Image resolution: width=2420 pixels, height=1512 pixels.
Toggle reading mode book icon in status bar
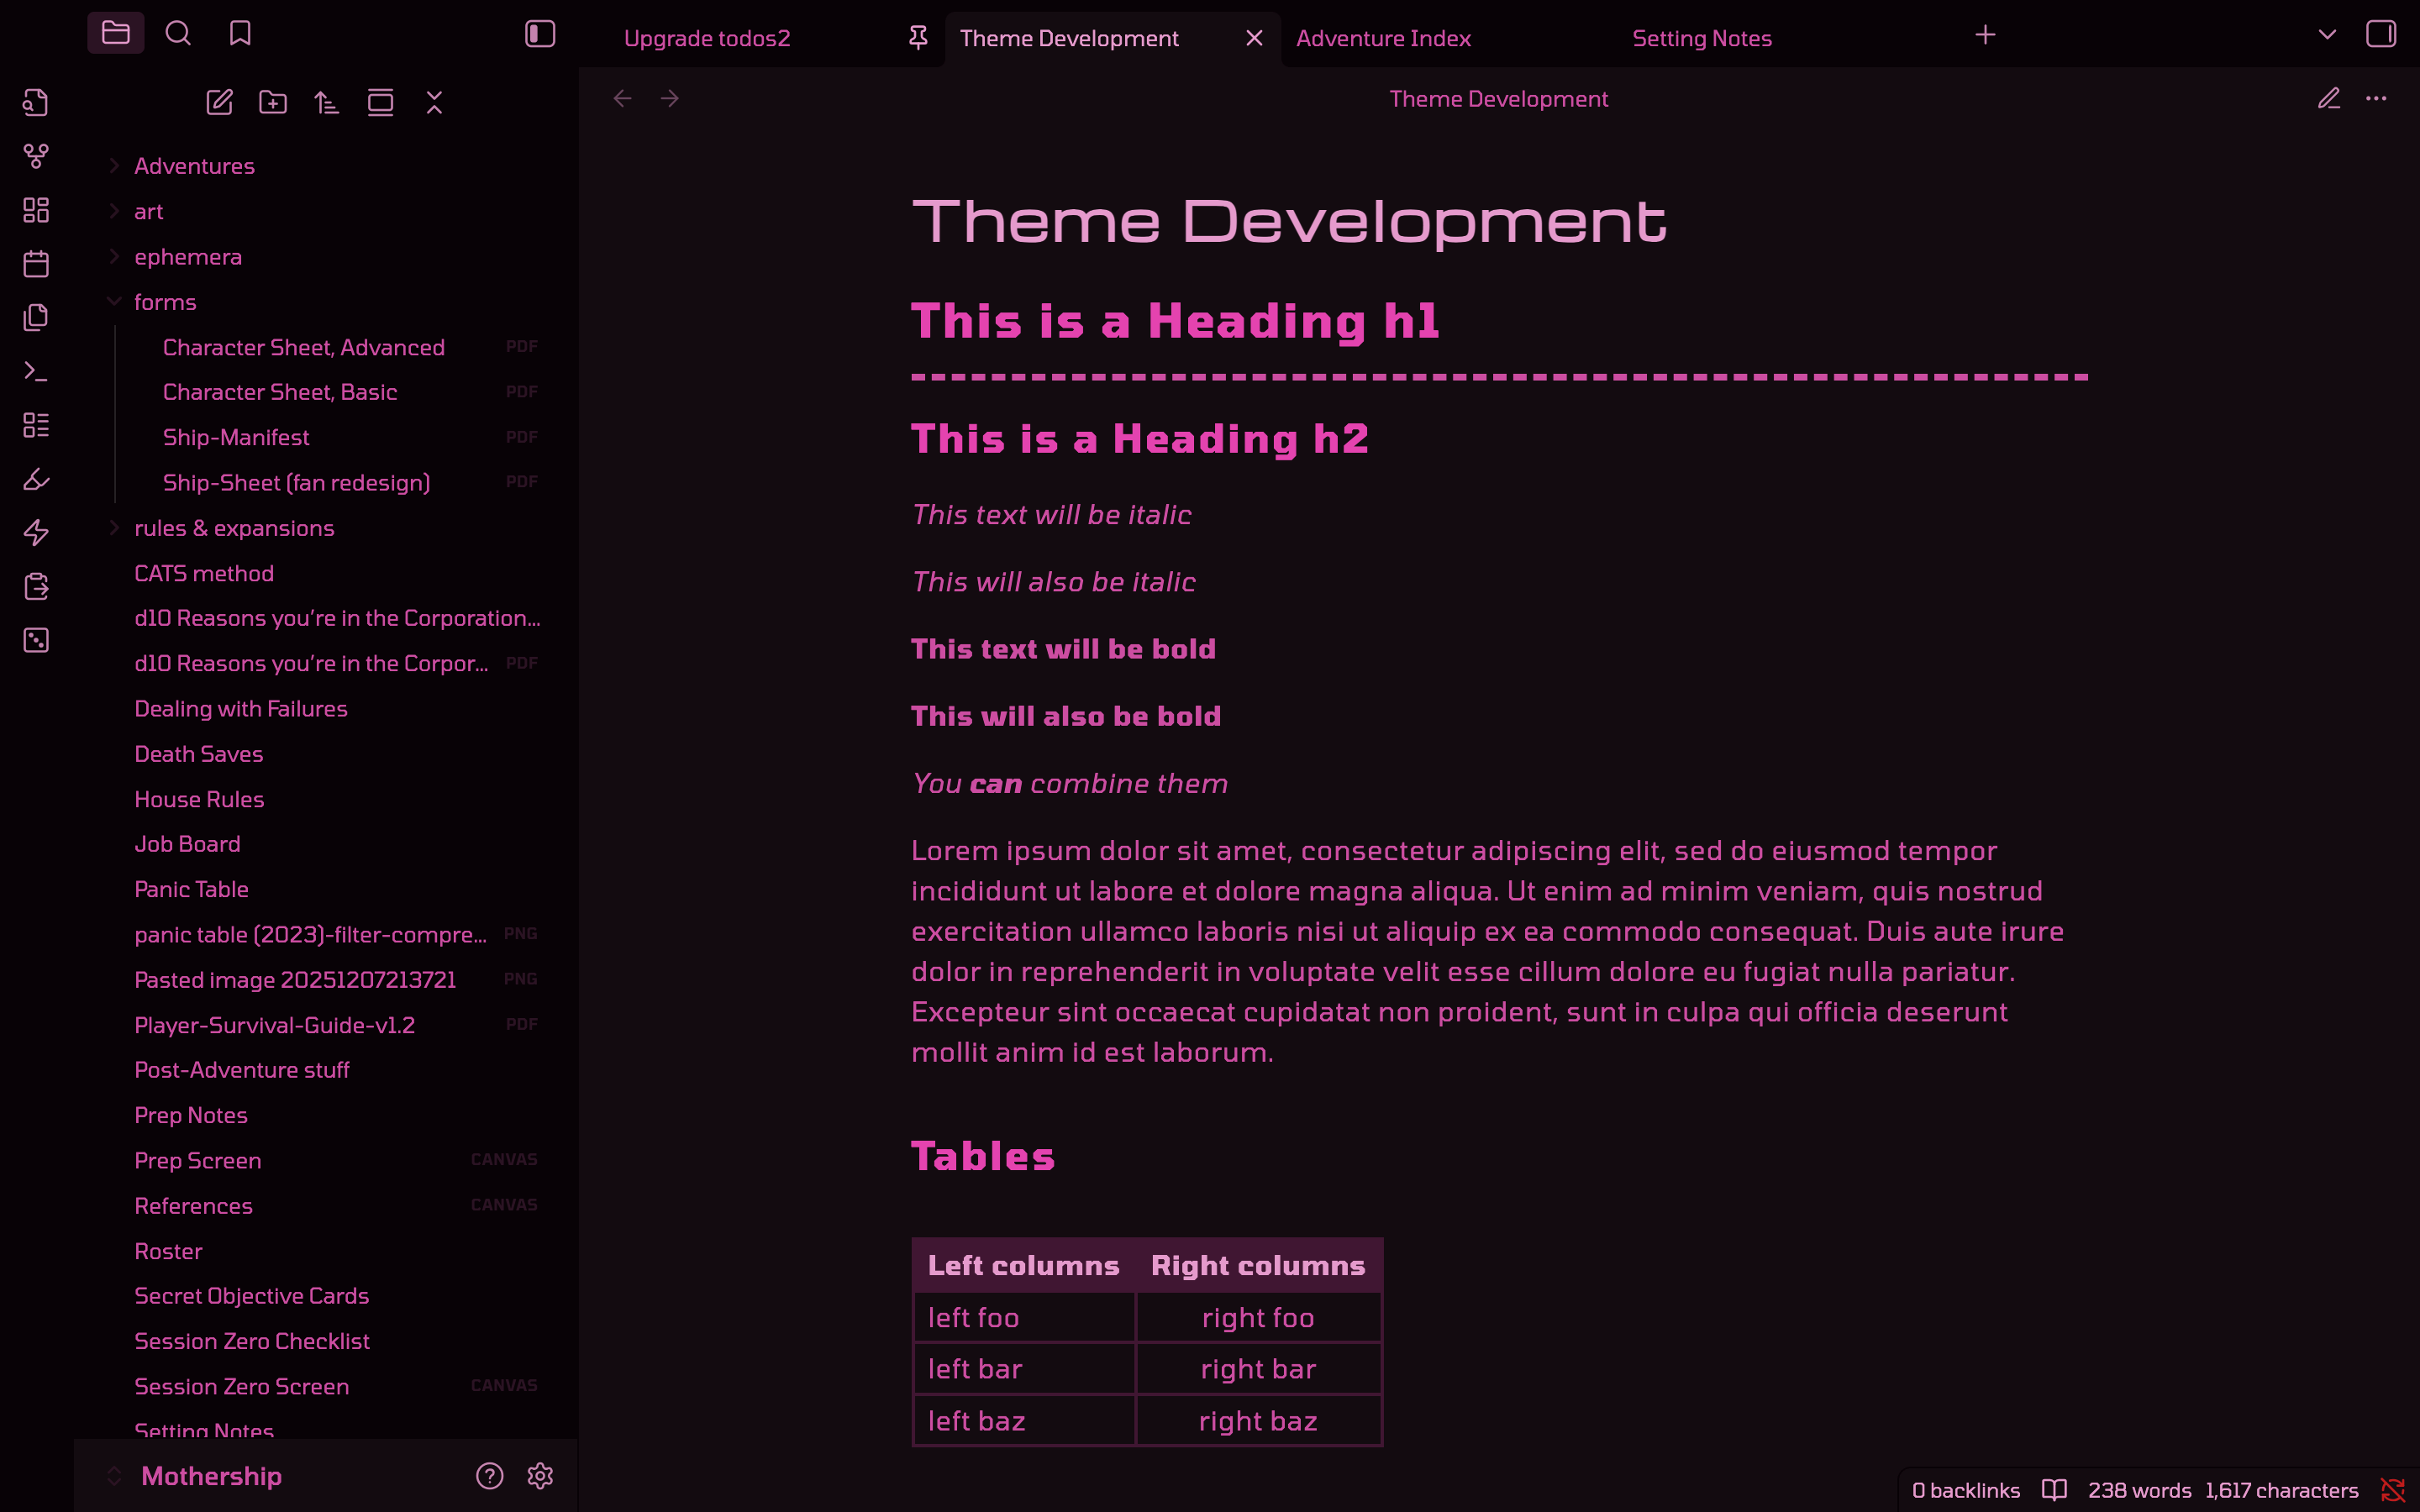(2054, 1490)
